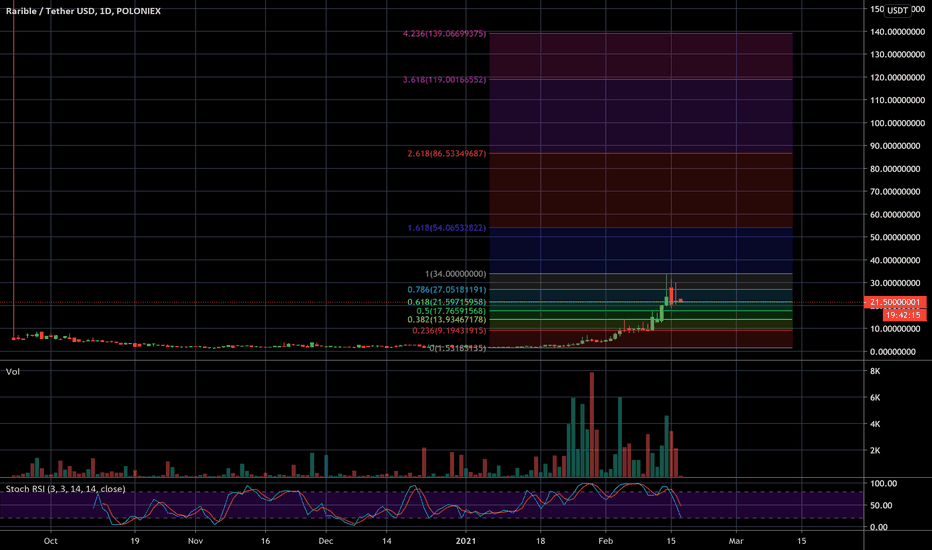932x550 pixels.
Task: Click the Nov date on time axis
Action: [195, 541]
